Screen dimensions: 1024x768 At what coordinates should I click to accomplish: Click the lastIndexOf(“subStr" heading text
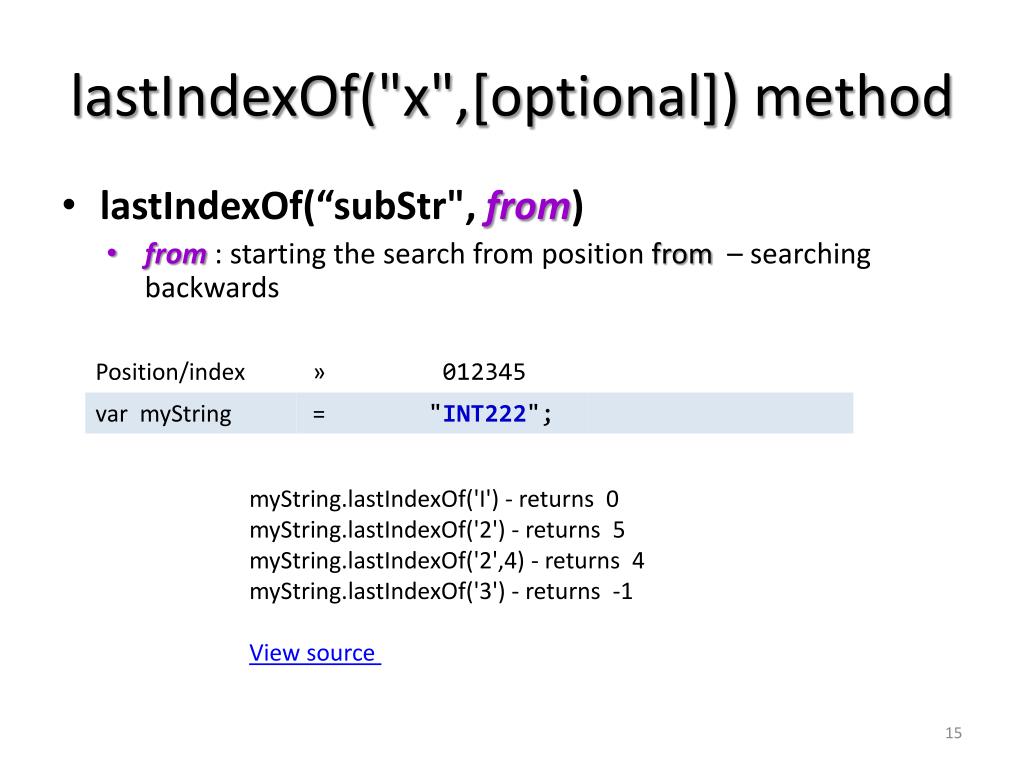[x=287, y=206]
